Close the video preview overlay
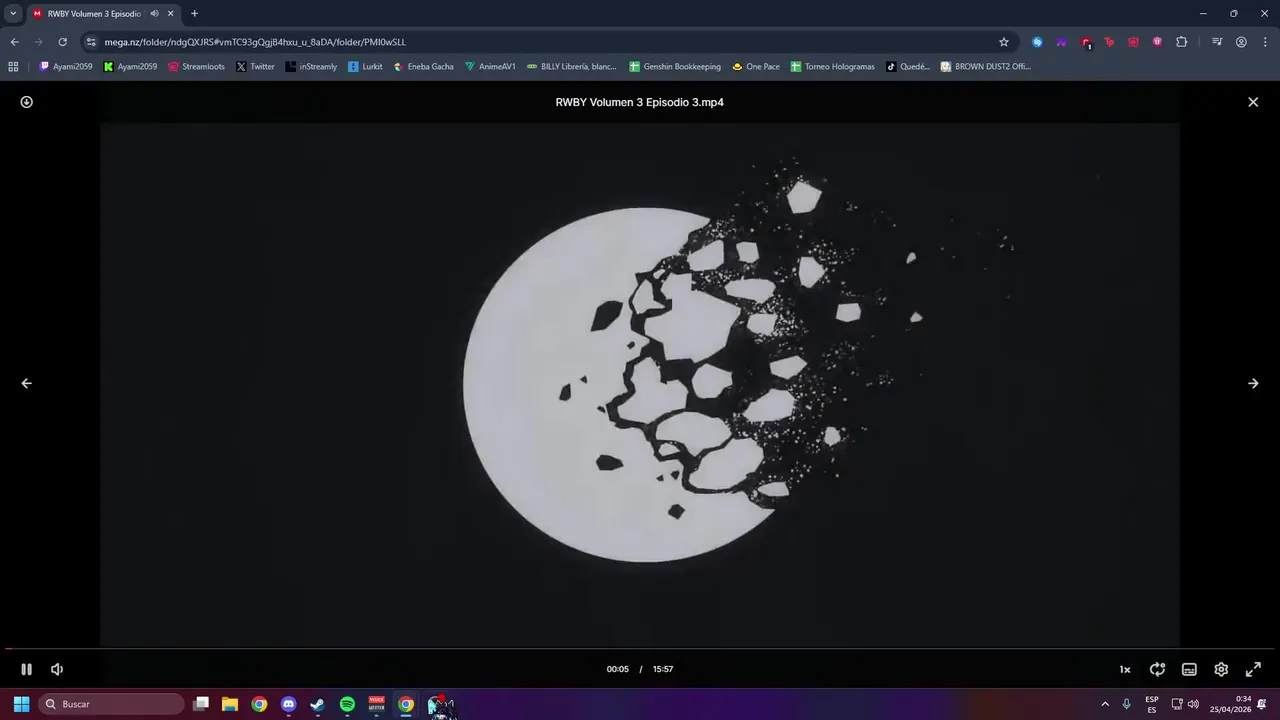The image size is (1280, 720). coord(1253,102)
